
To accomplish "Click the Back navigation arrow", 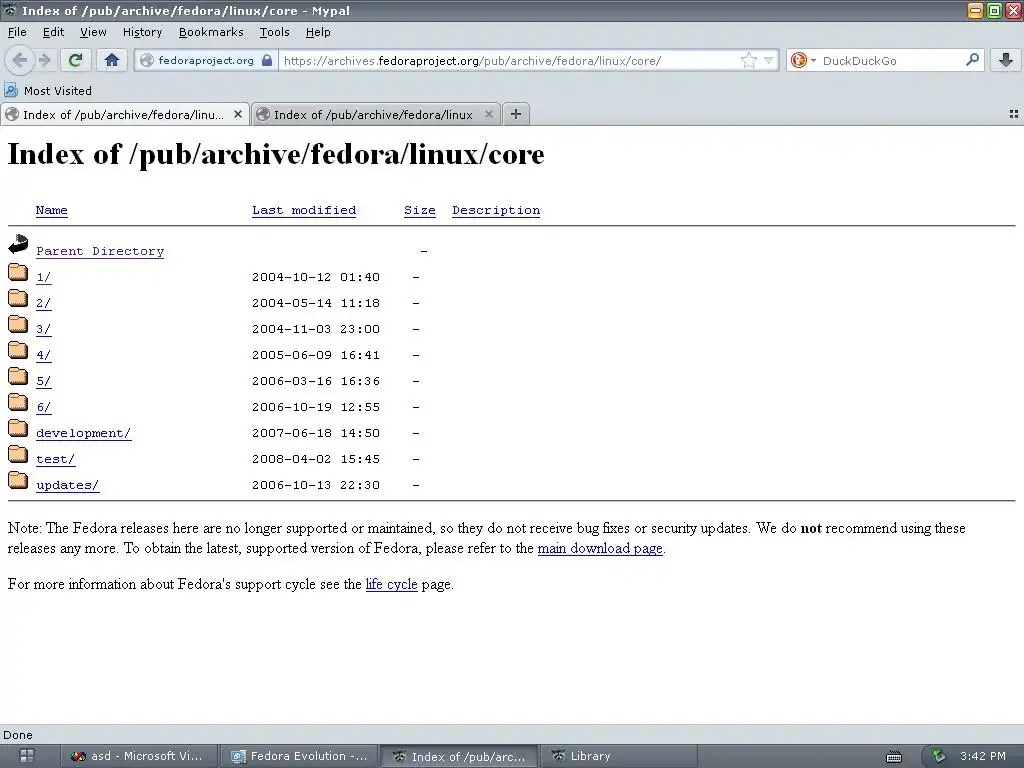I will [20, 61].
